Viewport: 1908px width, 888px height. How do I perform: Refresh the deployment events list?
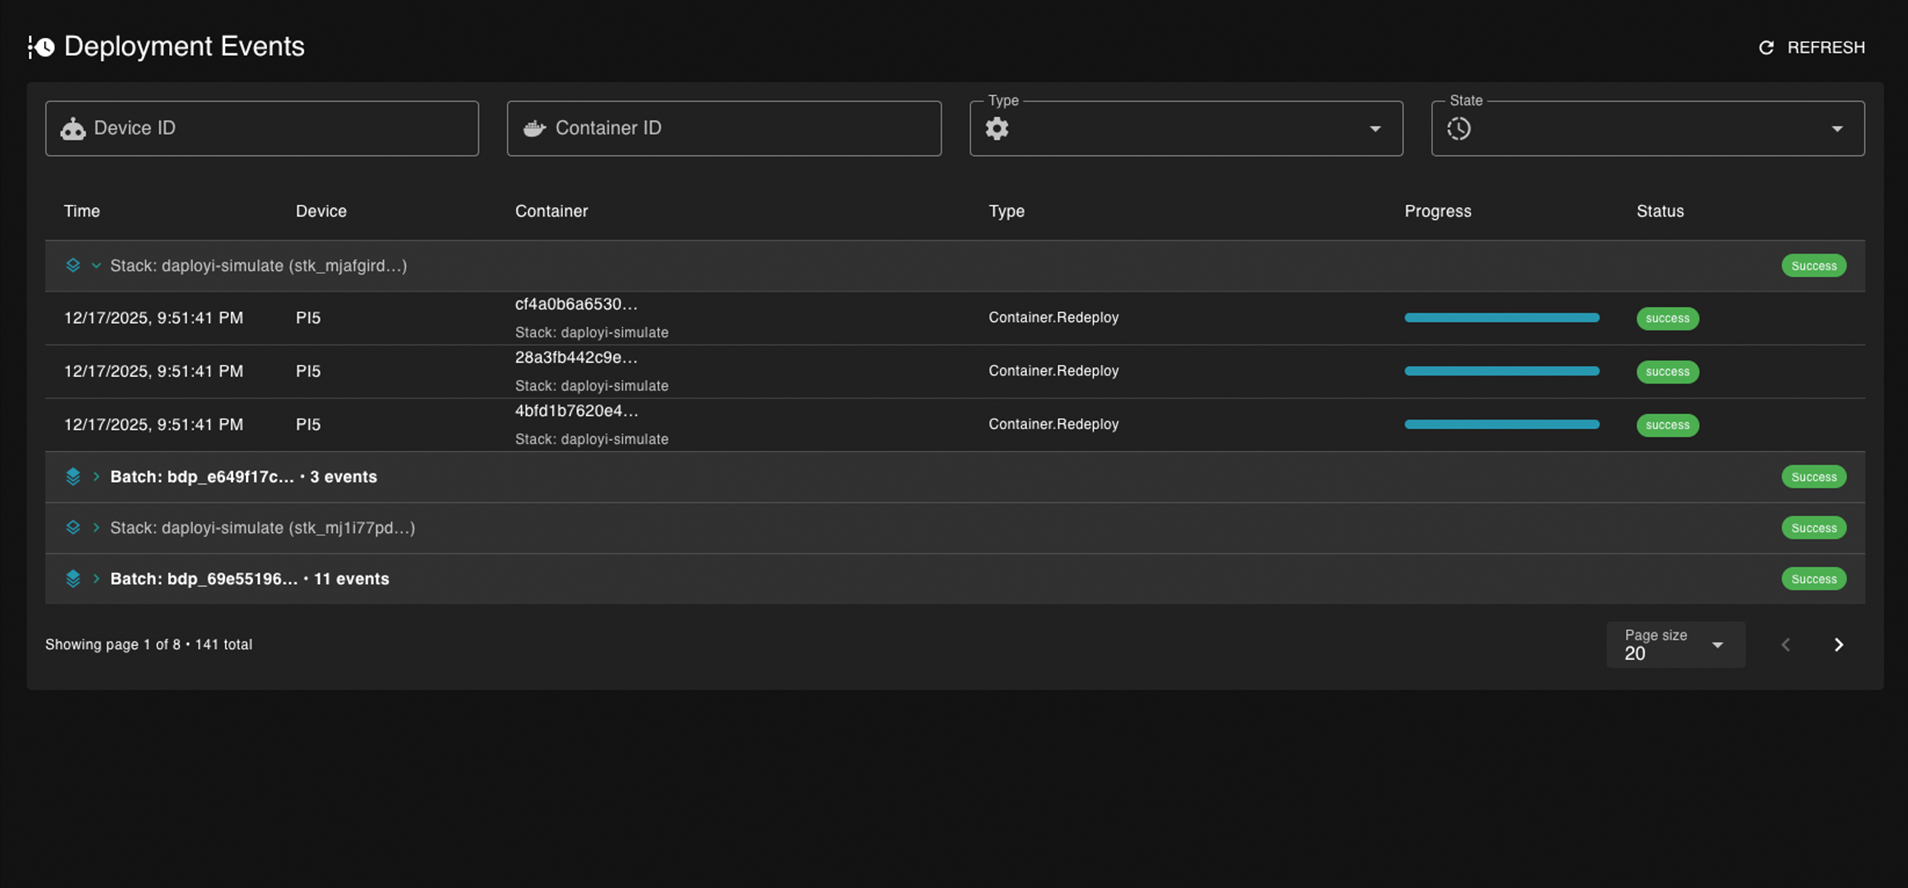click(1812, 48)
